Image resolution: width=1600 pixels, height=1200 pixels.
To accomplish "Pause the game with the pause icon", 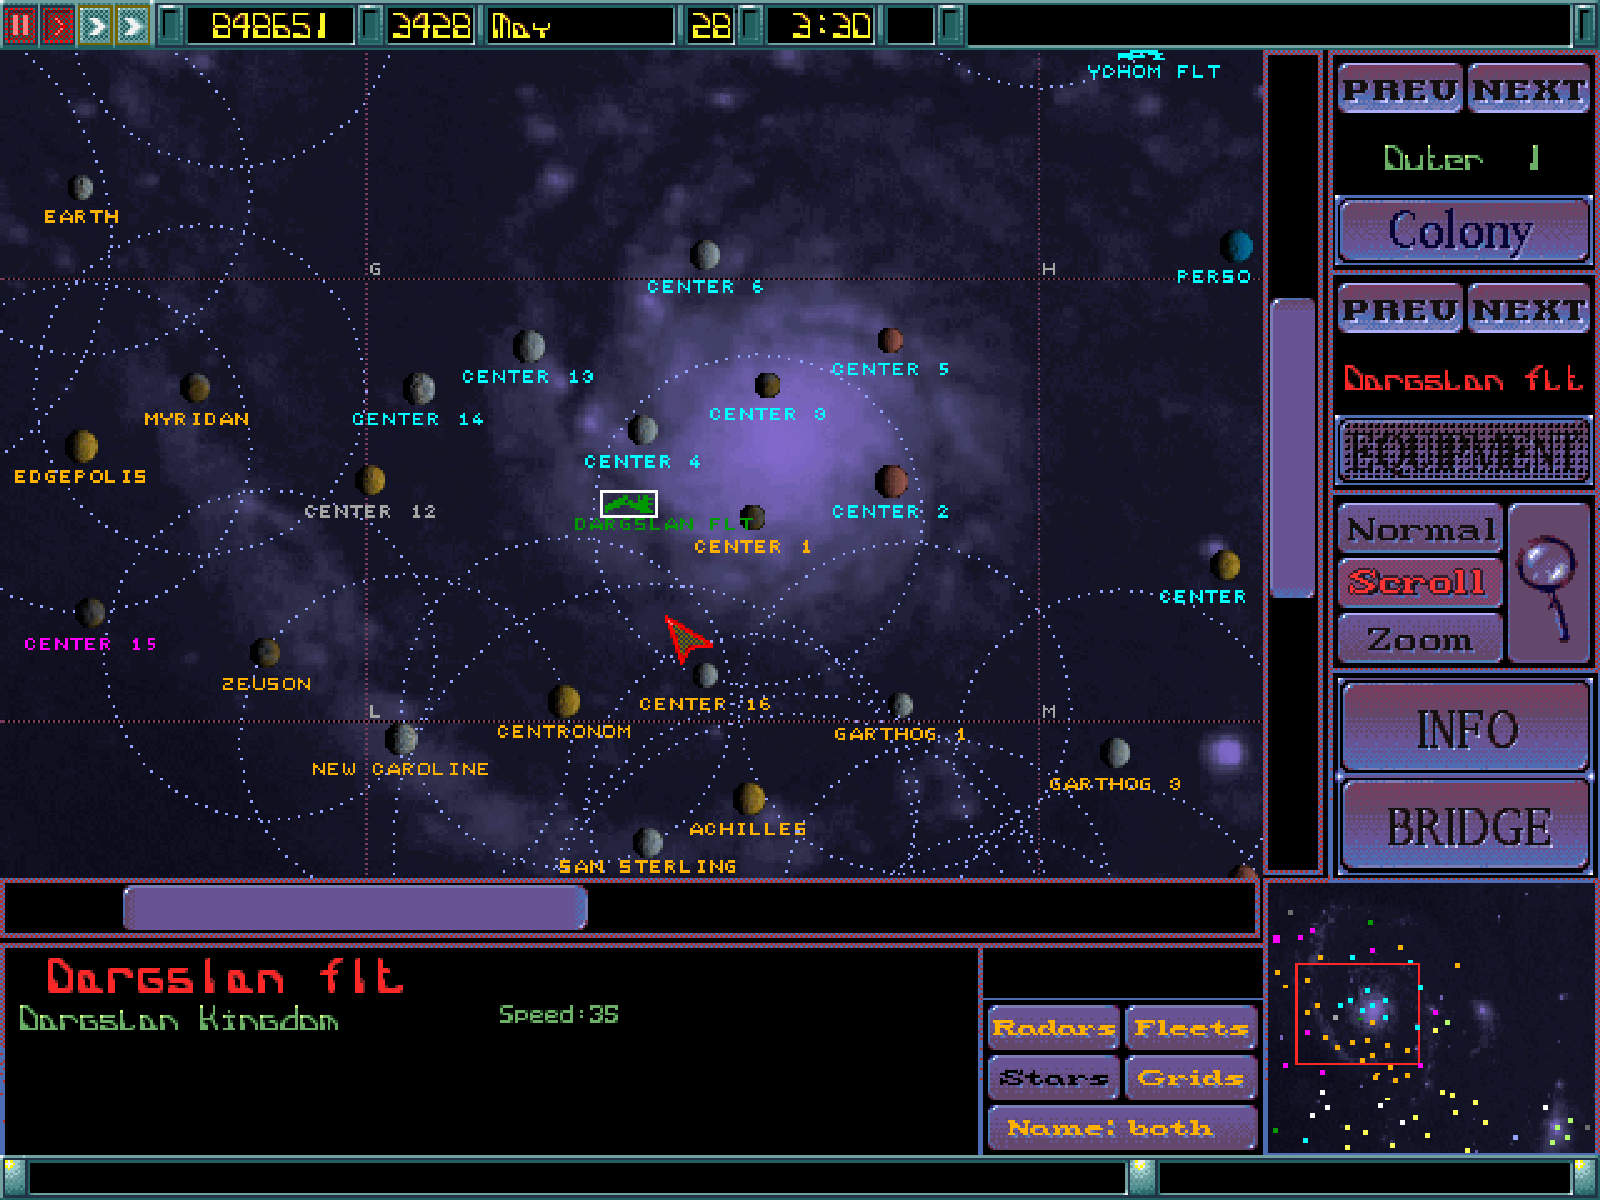I will click(x=20, y=25).
